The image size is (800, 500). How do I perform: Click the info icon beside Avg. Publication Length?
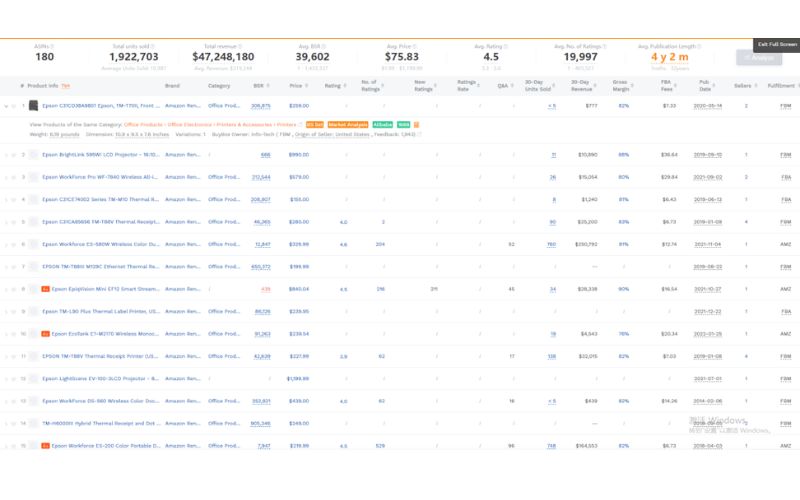coord(699,46)
